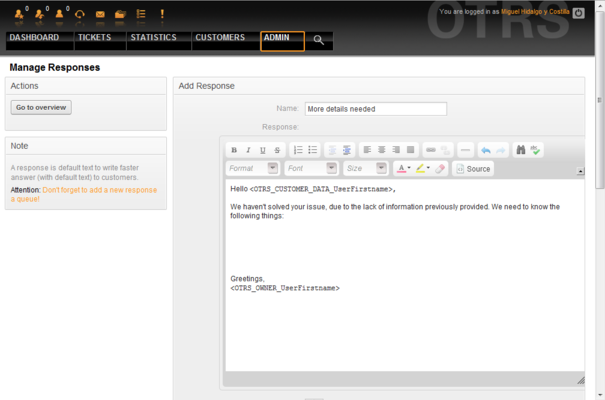Insert a bulleted list in the response
Viewport: 605px width, 400px height.
(x=313, y=150)
